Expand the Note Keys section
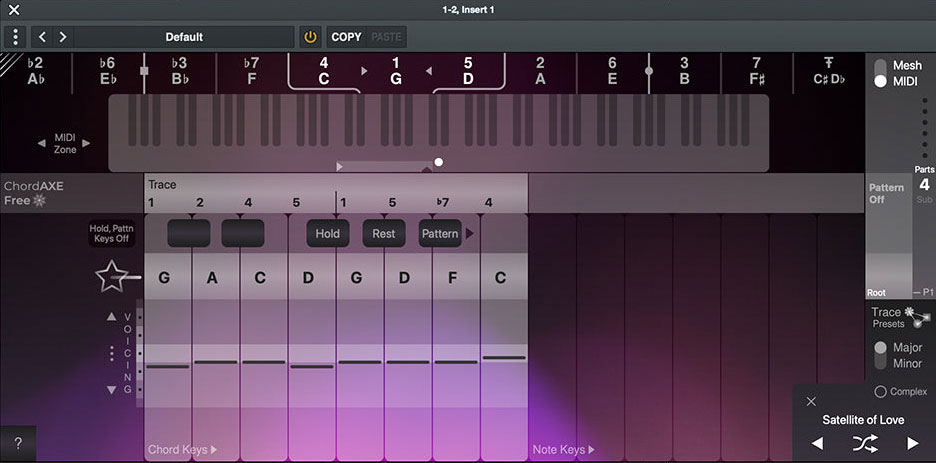This screenshot has width=936, height=463. tap(563, 450)
